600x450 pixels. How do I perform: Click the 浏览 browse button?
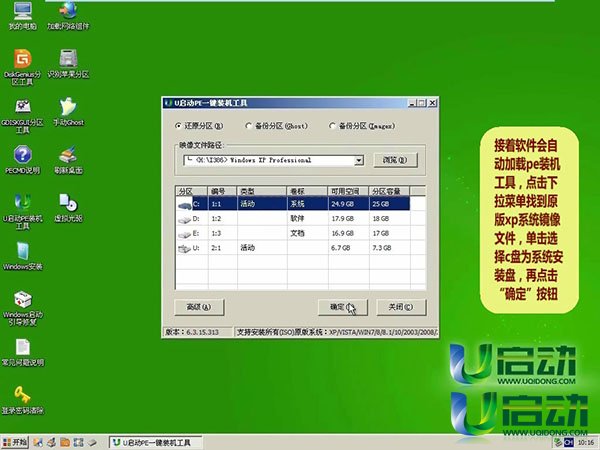click(x=395, y=160)
